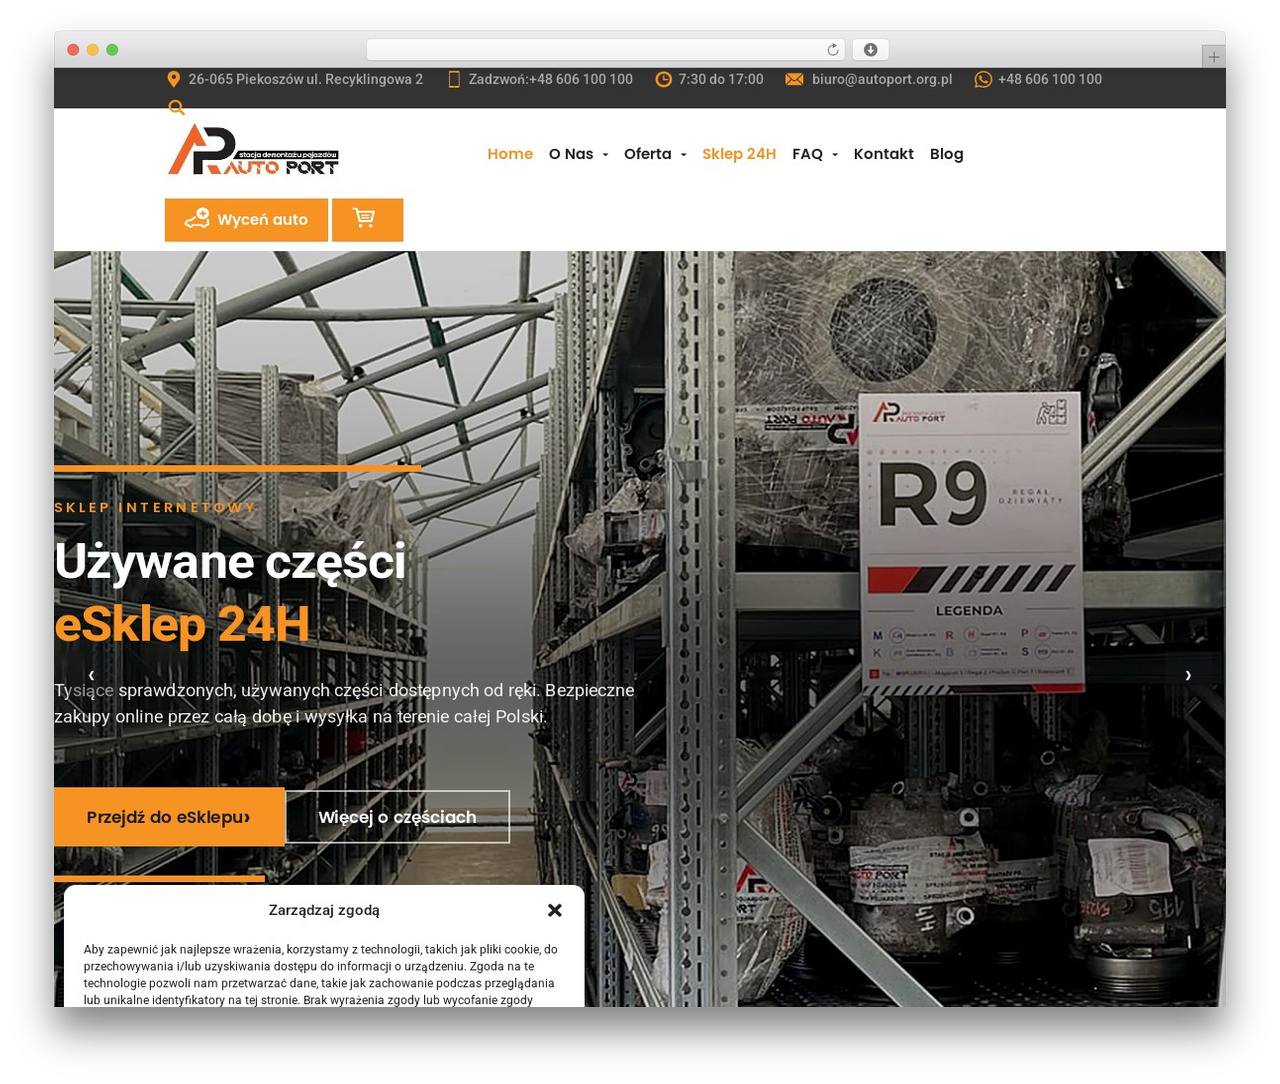Open the FAQ menu item

click(x=807, y=154)
